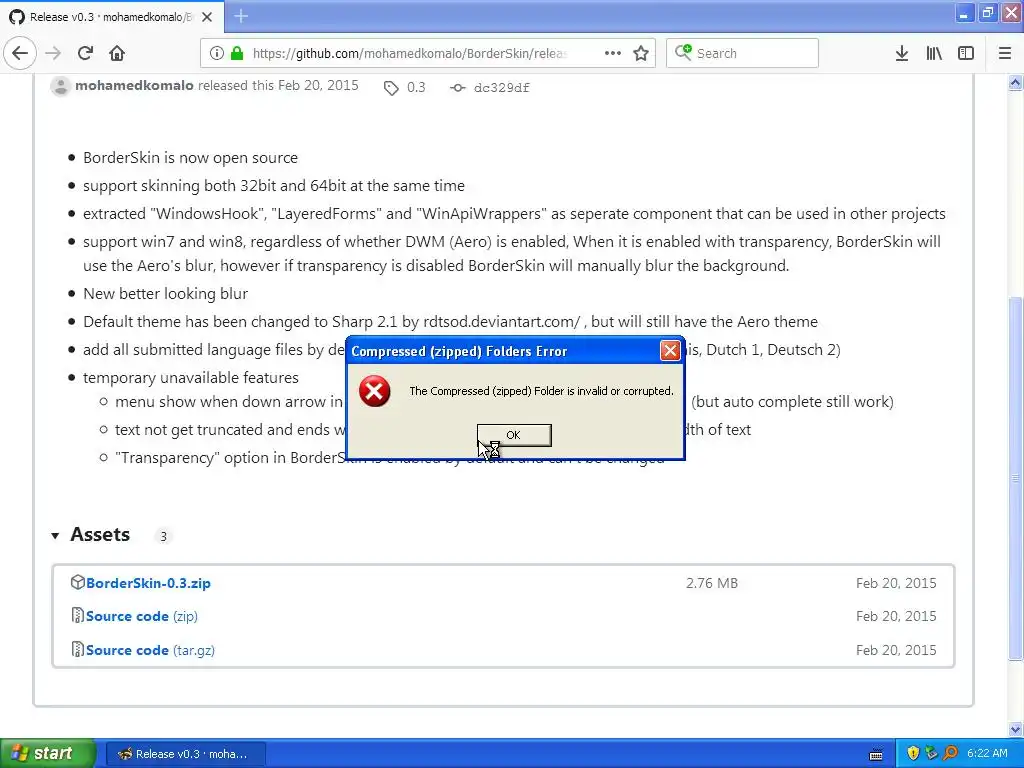Click the Assets heading
Screen dimensions: 1024x768
click(100, 535)
